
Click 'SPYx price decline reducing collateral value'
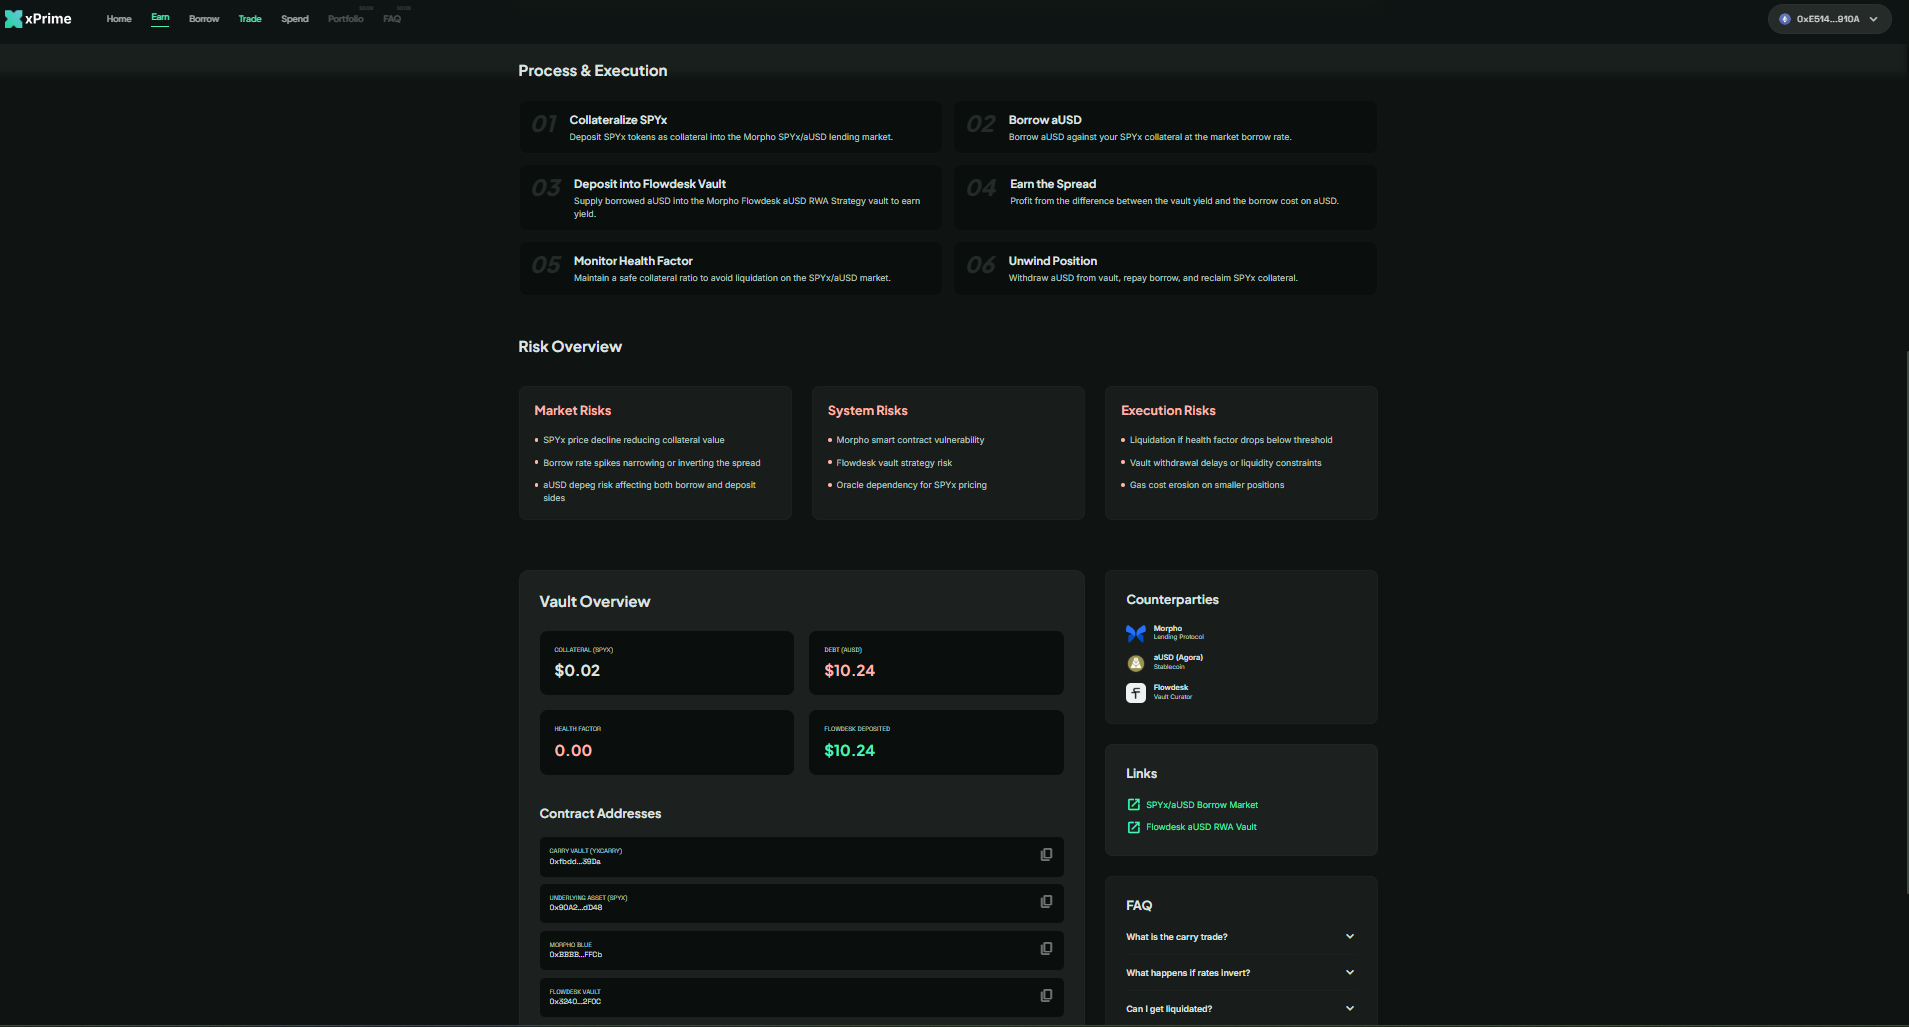(634, 440)
